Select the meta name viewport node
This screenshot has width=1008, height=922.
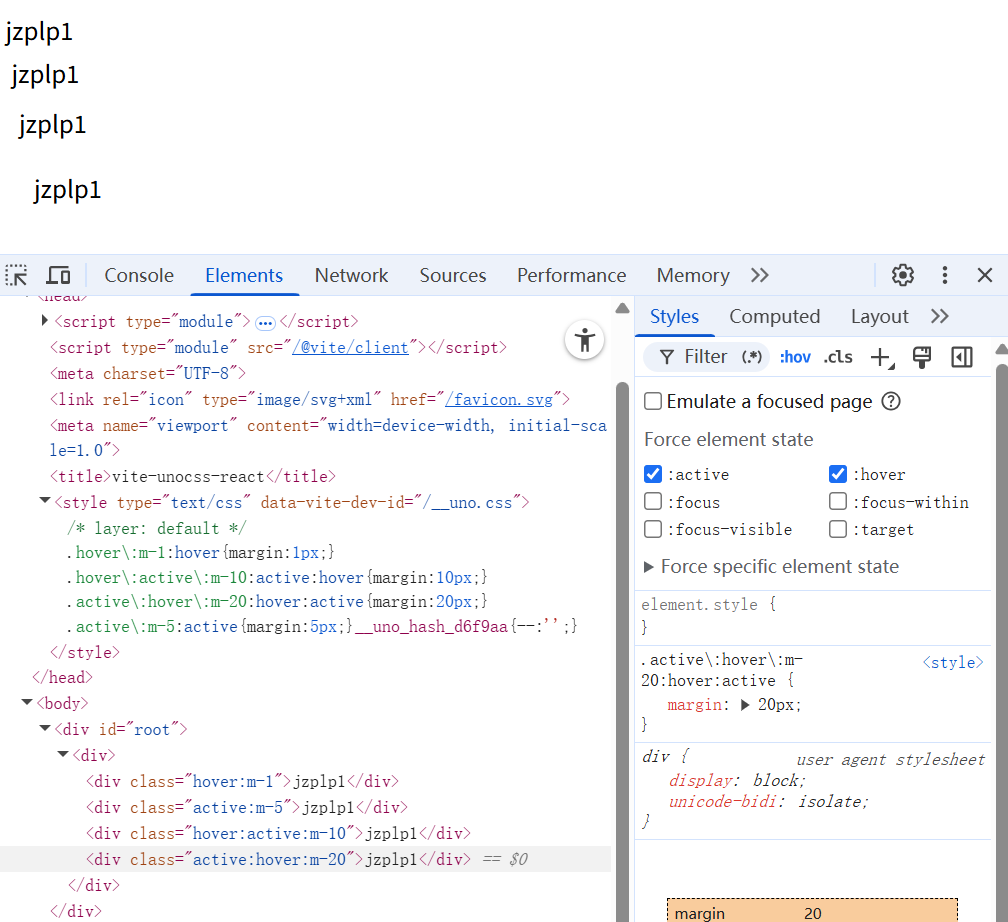pyautogui.click(x=328, y=438)
